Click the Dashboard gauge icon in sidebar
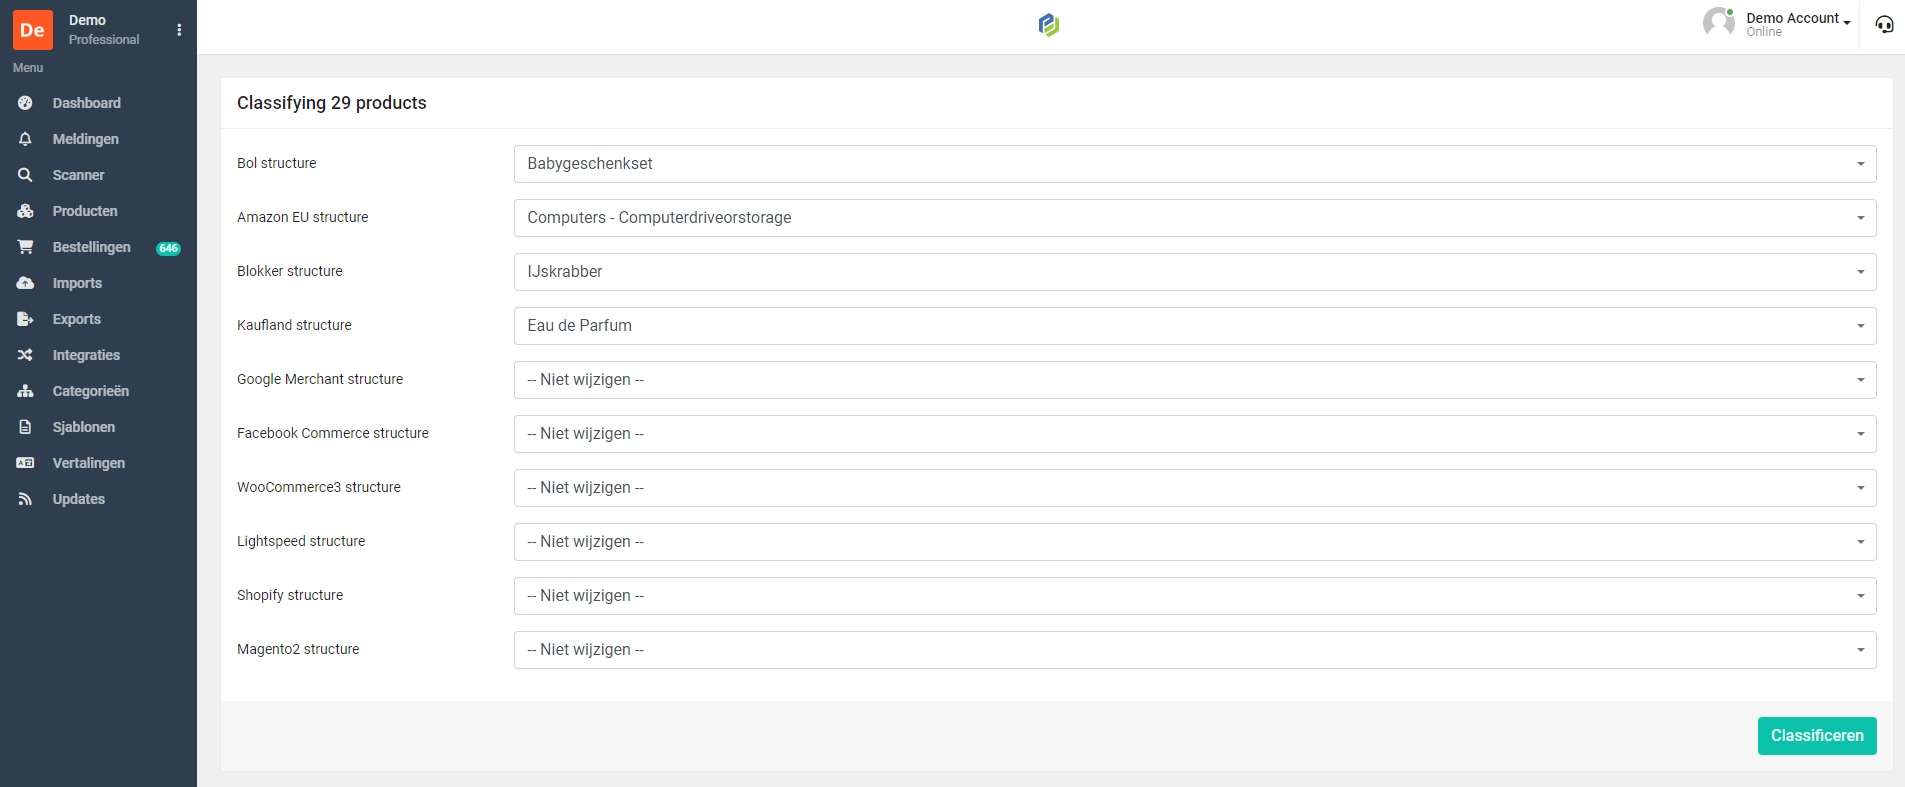The width and height of the screenshot is (1905, 787). click(25, 103)
